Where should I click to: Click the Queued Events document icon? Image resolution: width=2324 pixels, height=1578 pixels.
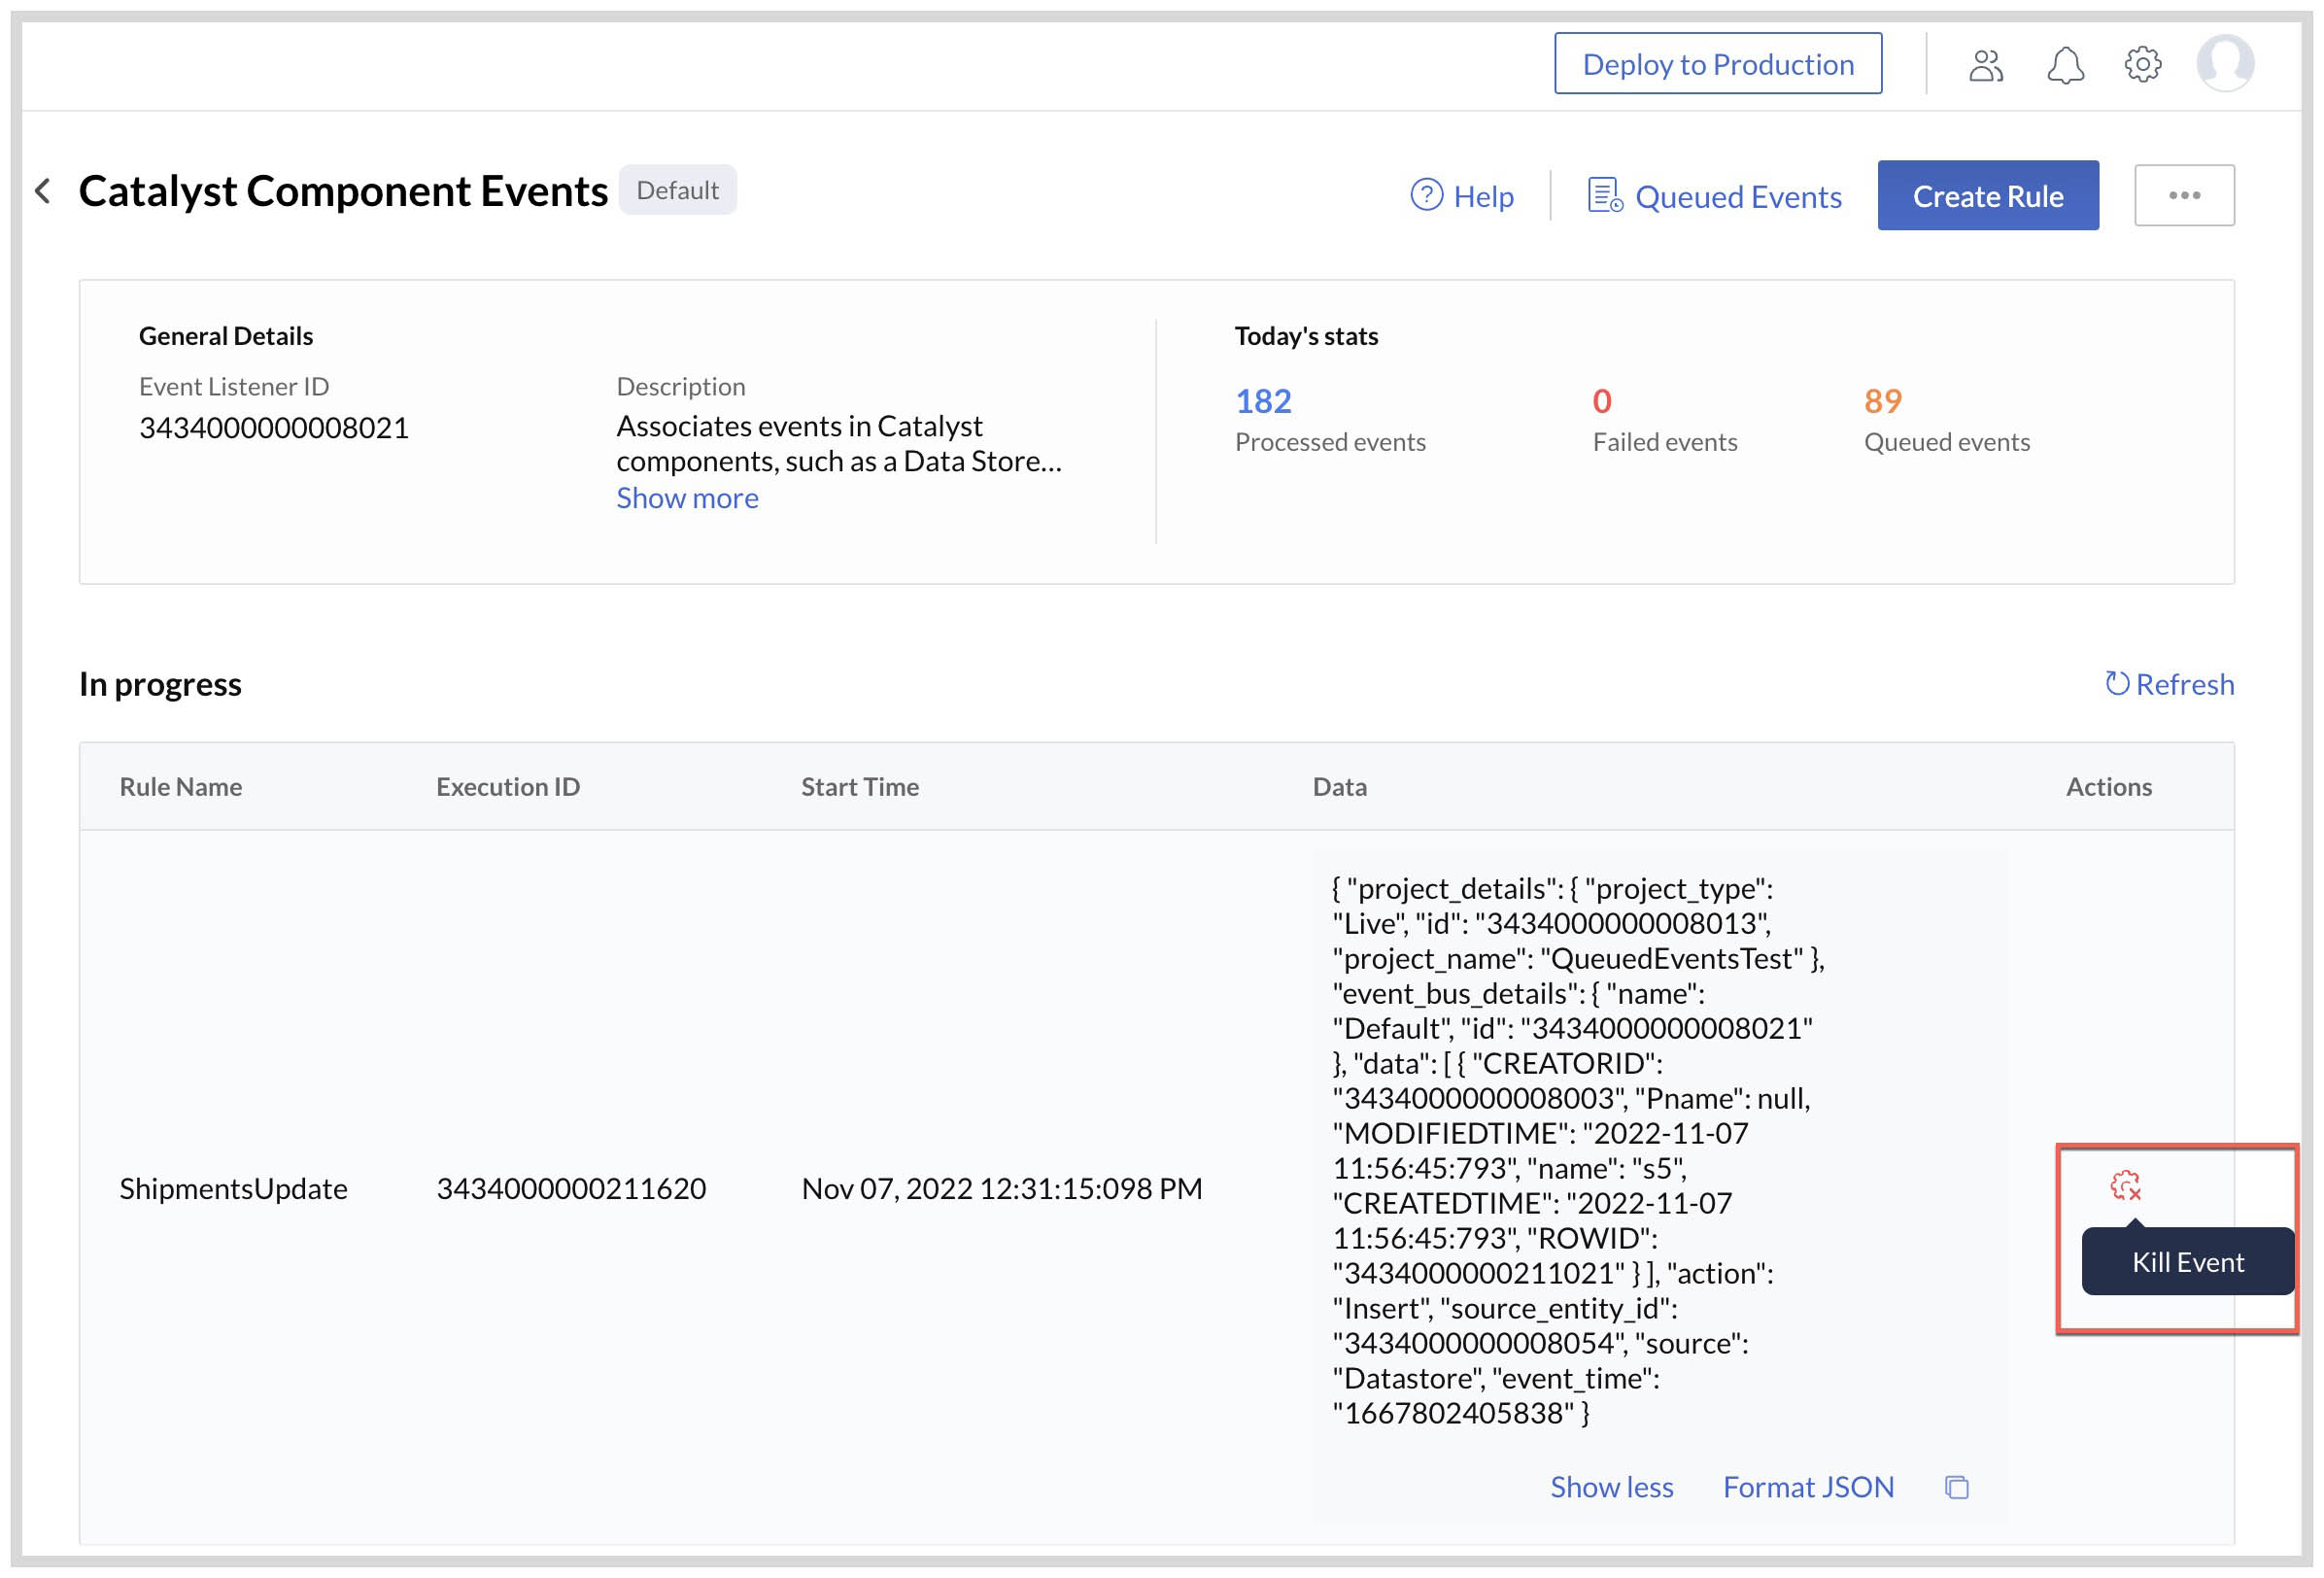pos(1605,195)
